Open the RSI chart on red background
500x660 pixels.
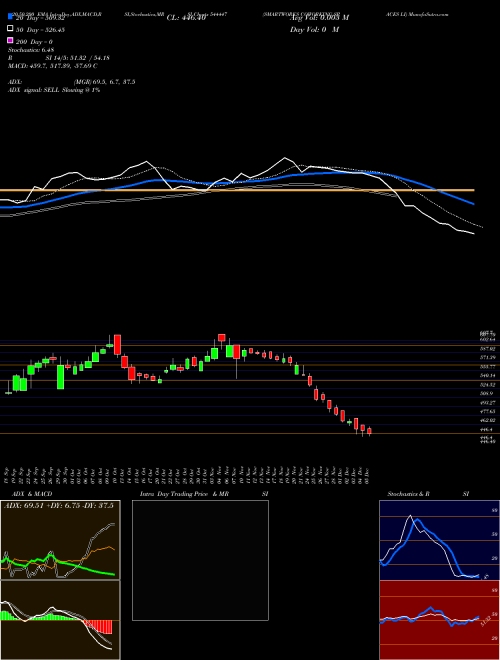[439, 620]
